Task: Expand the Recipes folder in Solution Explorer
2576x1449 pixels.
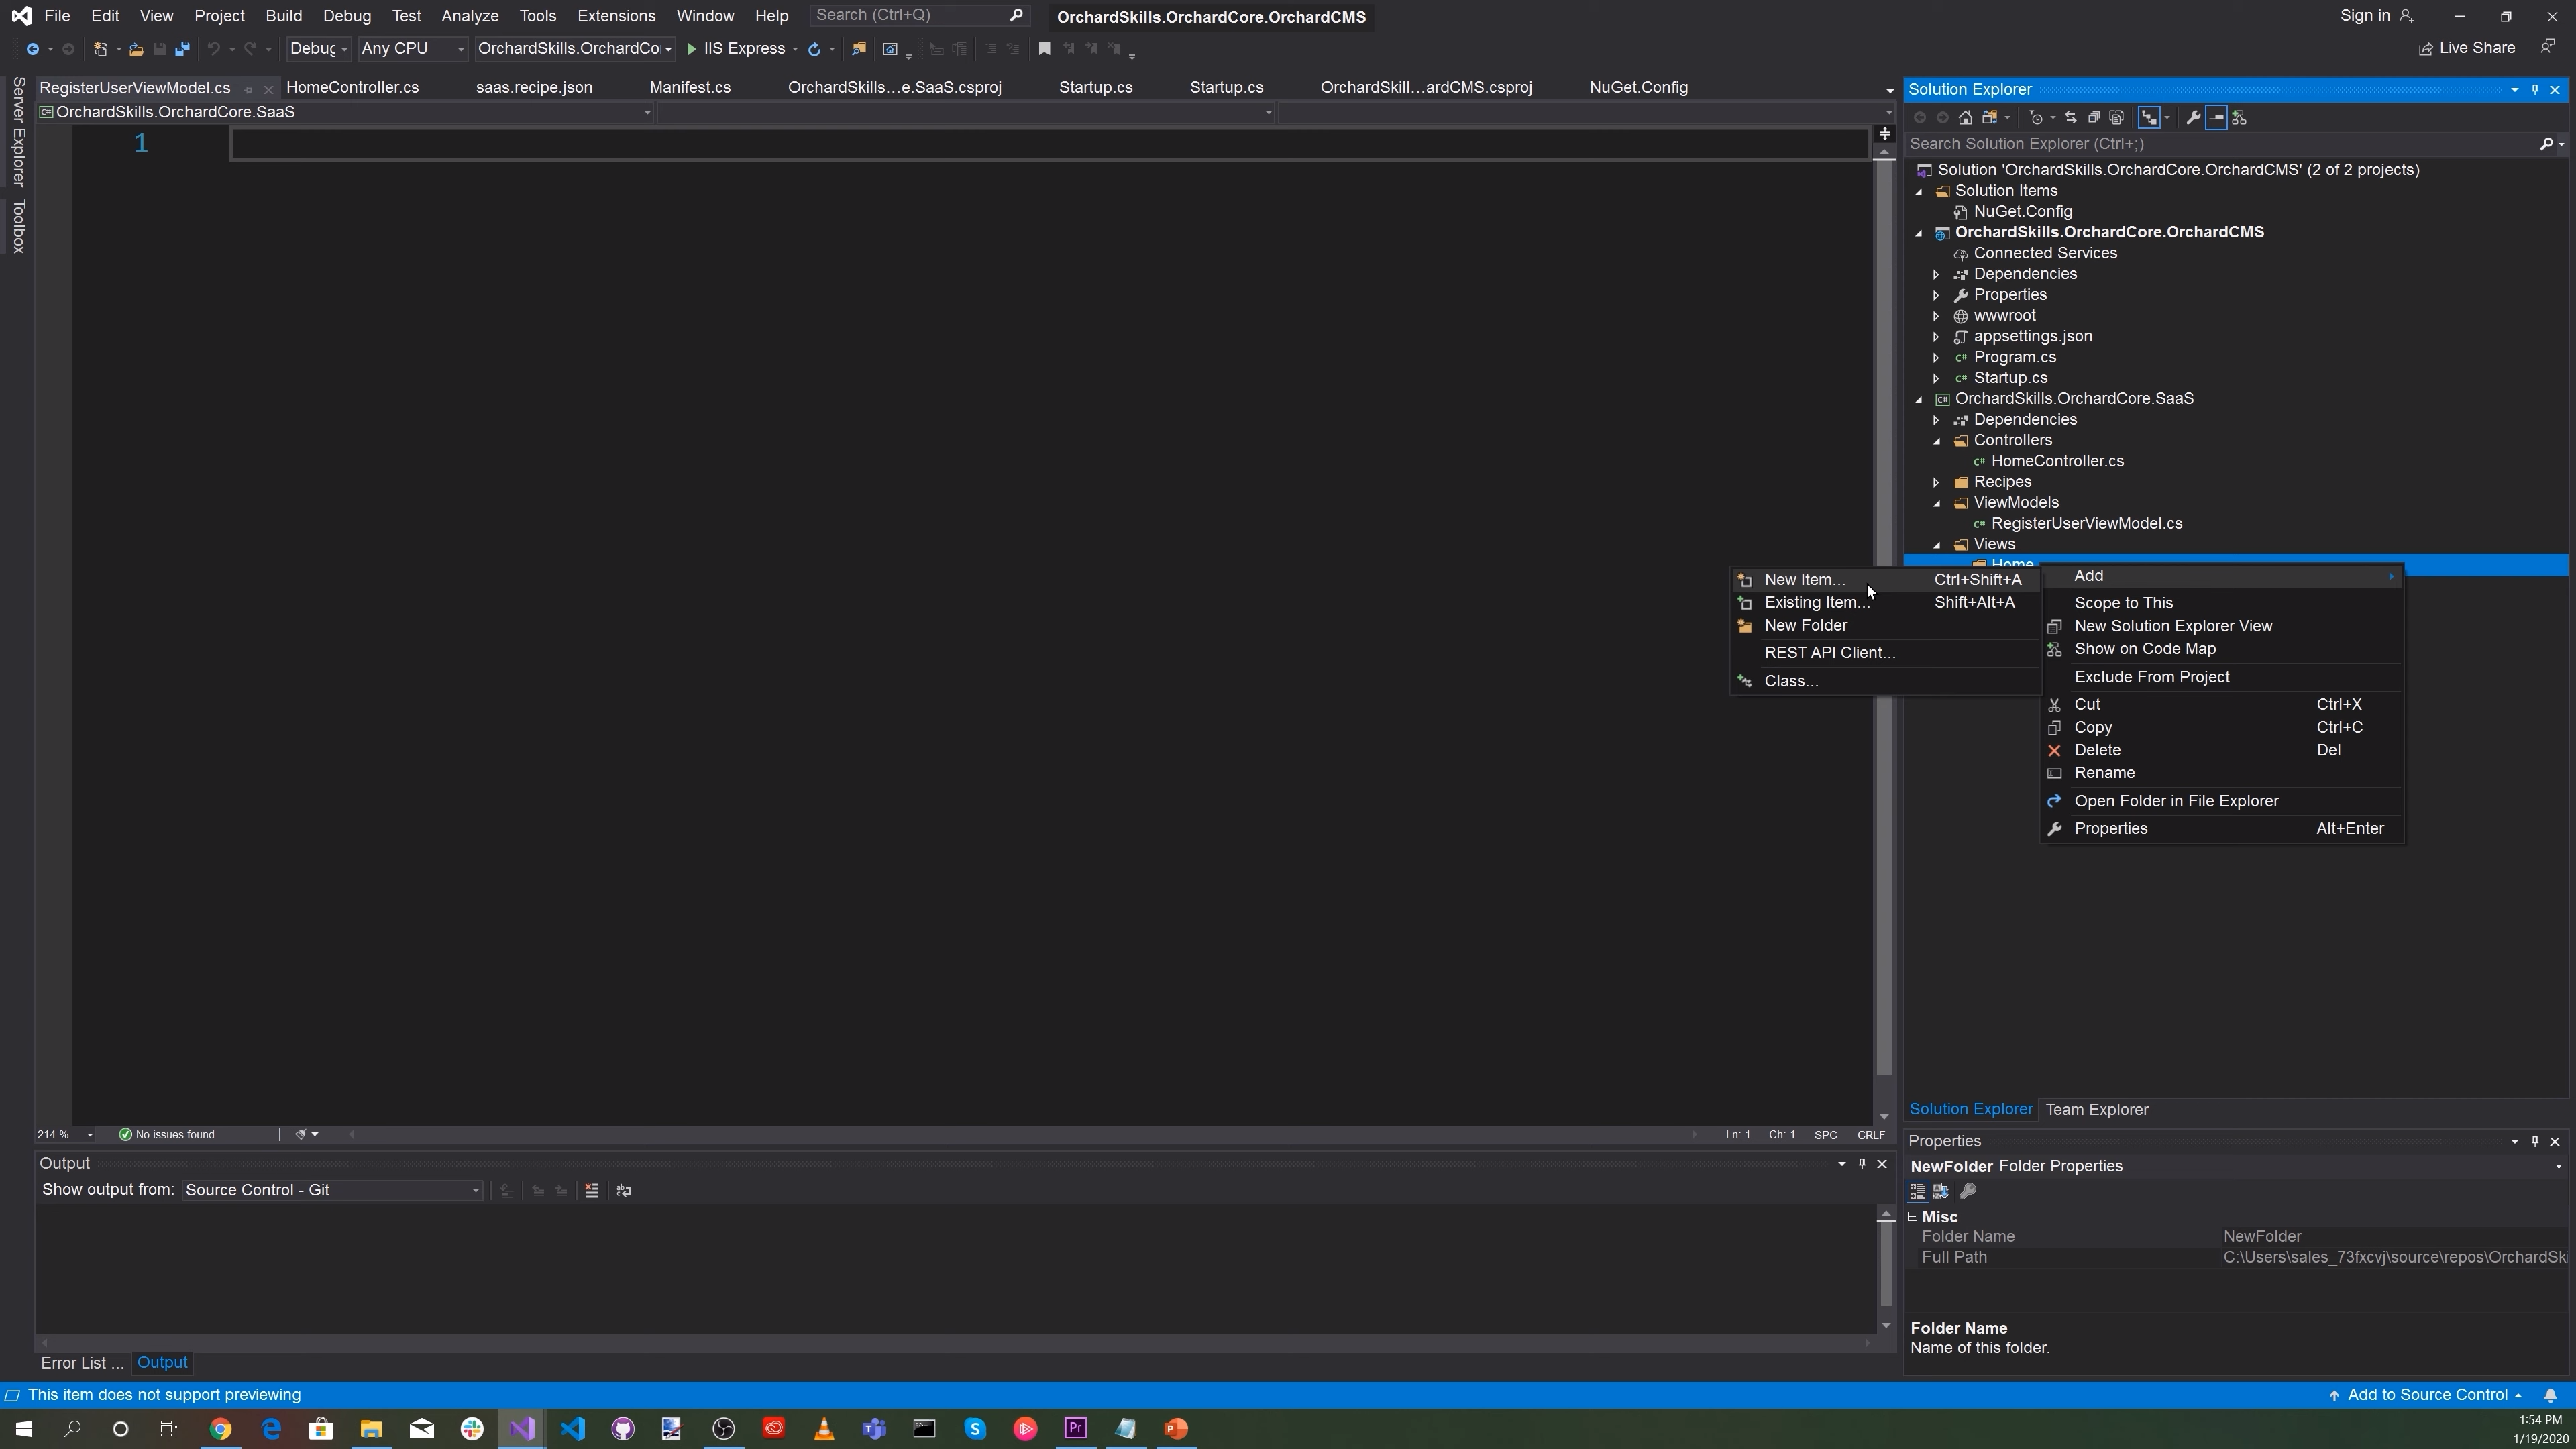Action: pyautogui.click(x=1936, y=482)
